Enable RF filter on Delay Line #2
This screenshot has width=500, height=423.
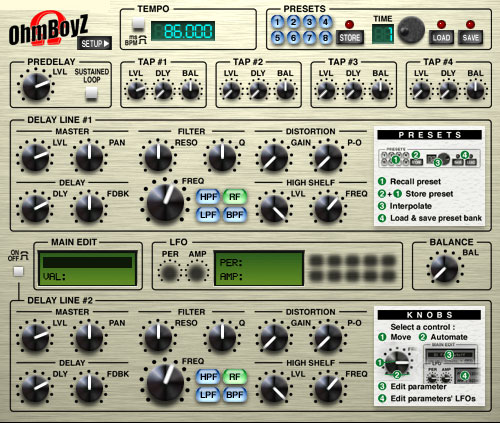(x=235, y=377)
